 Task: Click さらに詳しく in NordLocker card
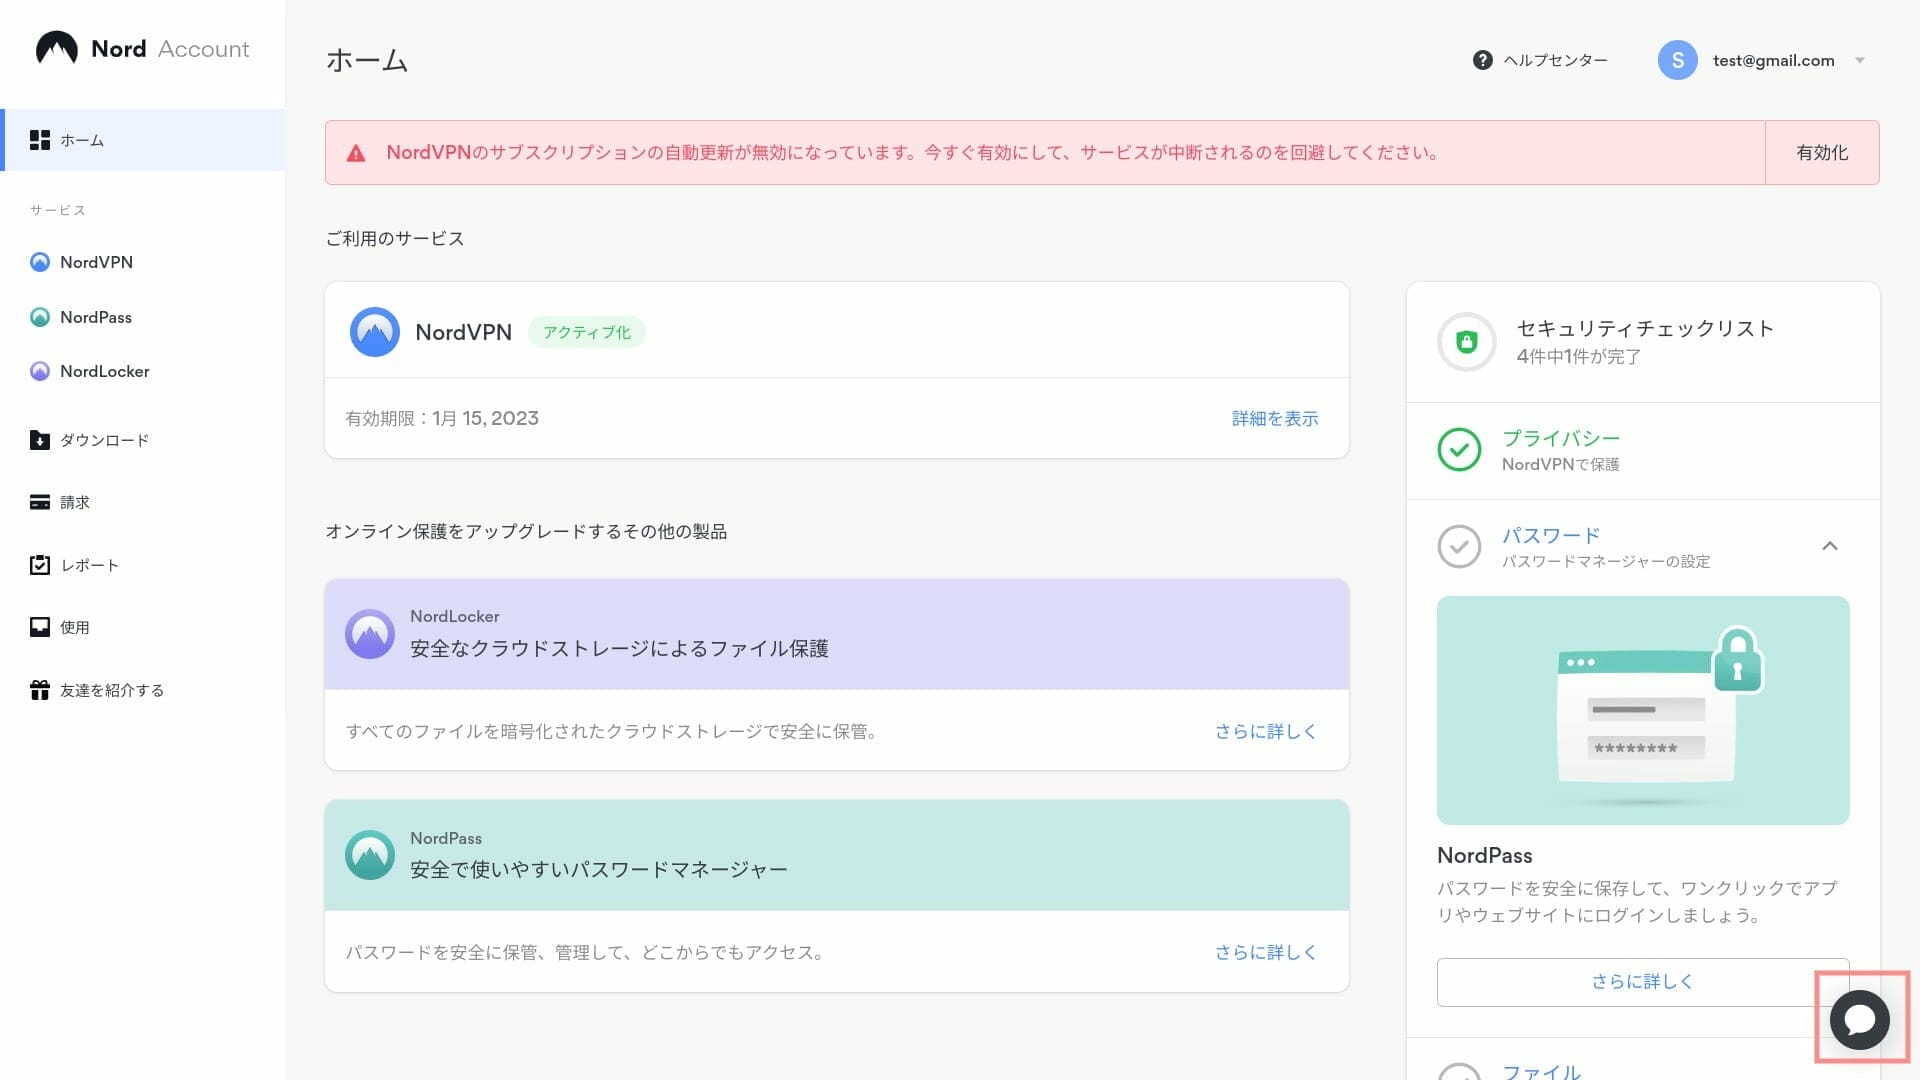pos(1266,731)
